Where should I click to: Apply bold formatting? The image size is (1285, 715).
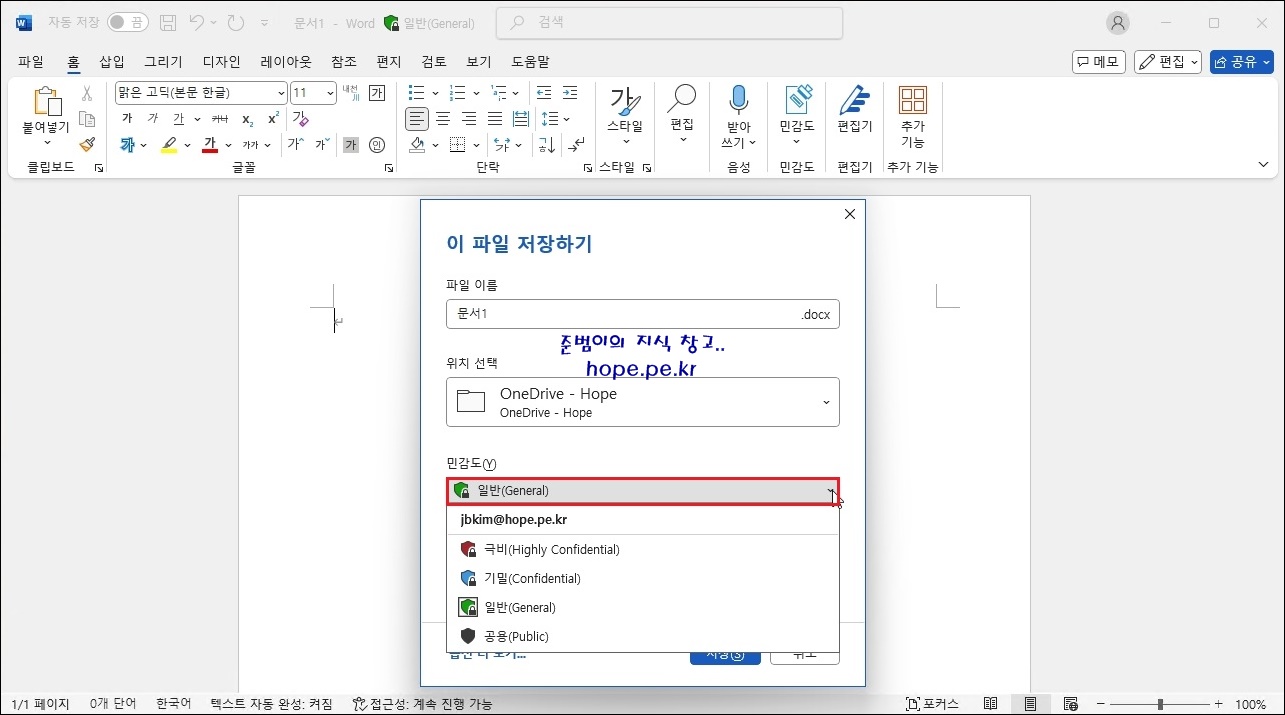(x=127, y=119)
